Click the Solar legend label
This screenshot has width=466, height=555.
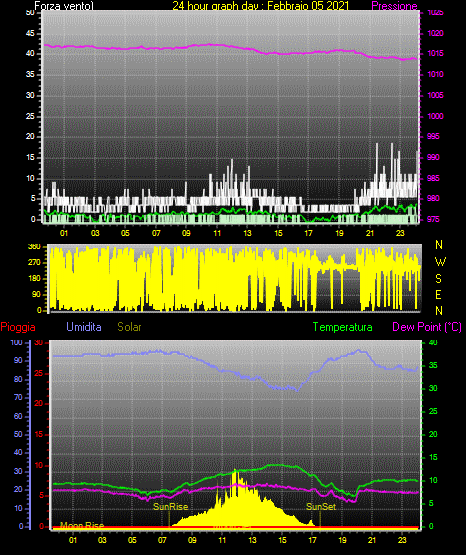pyautogui.click(x=130, y=327)
